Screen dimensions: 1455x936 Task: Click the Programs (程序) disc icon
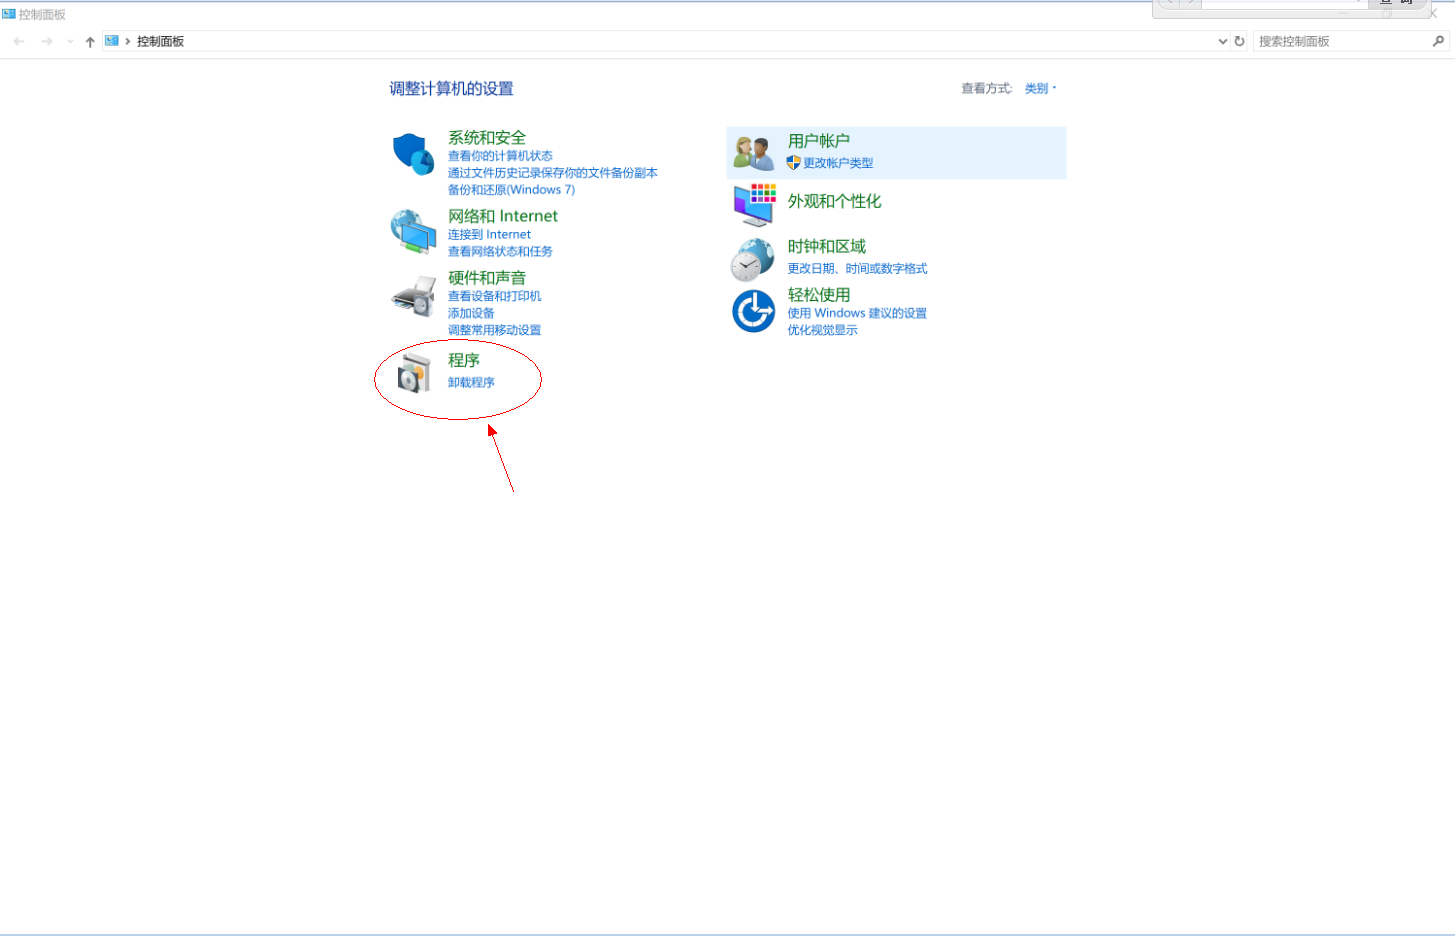[413, 373]
